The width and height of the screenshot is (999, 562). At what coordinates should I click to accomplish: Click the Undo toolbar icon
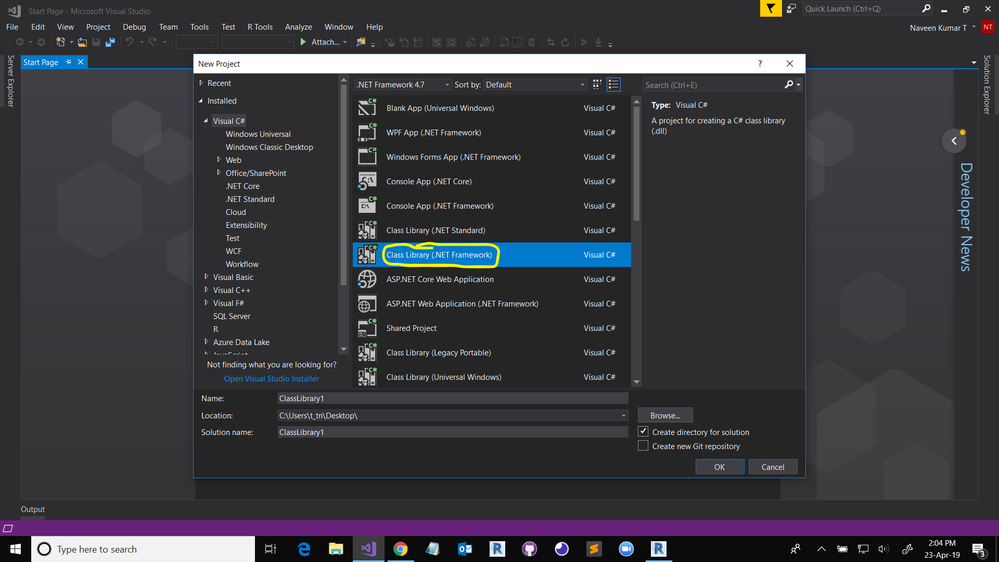point(129,42)
